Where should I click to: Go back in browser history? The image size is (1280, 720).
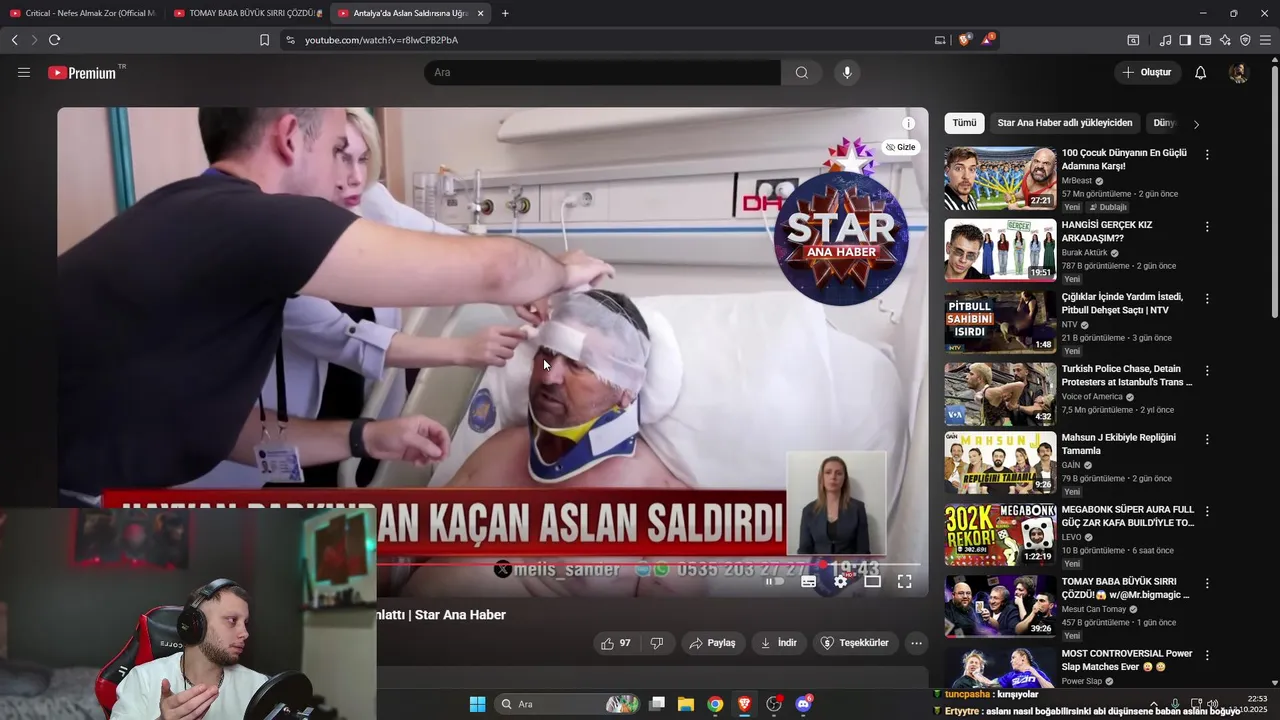coord(15,40)
